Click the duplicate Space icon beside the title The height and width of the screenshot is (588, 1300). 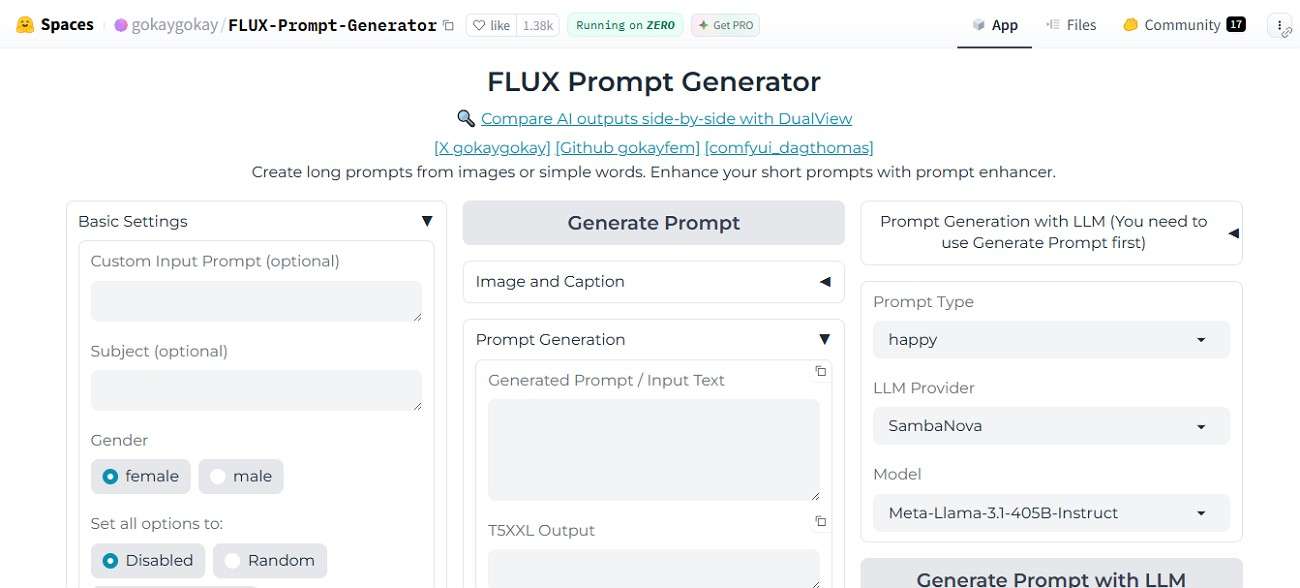[449, 25]
